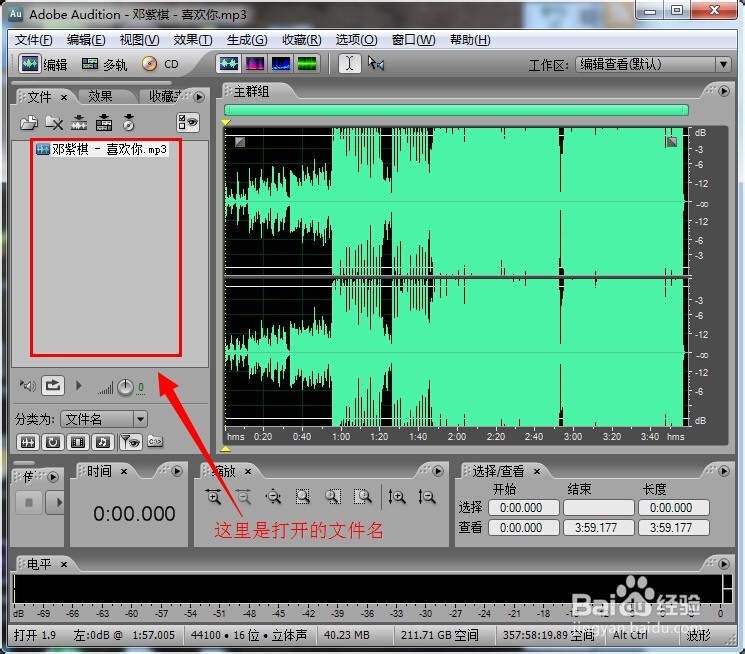Click zoom out full both axes icon
The width and height of the screenshot is (745, 654).
click(x=273, y=497)
